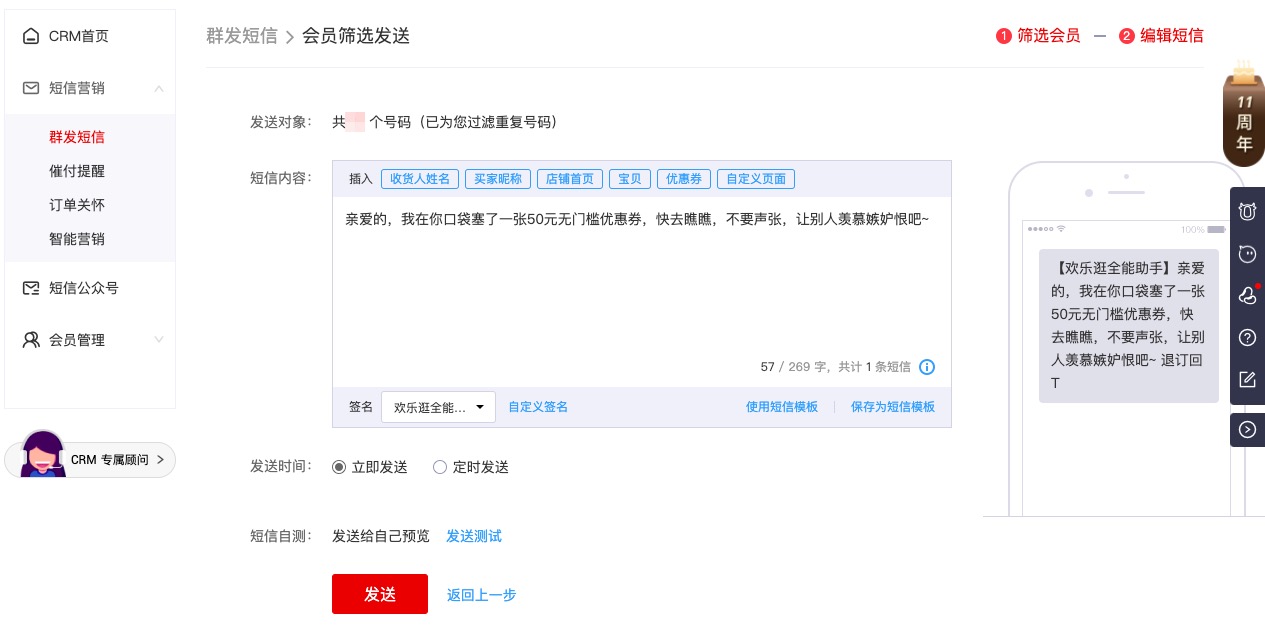Collapse the 短信营销 menu section
1265x626 pixels.
(x=159, y=88)
